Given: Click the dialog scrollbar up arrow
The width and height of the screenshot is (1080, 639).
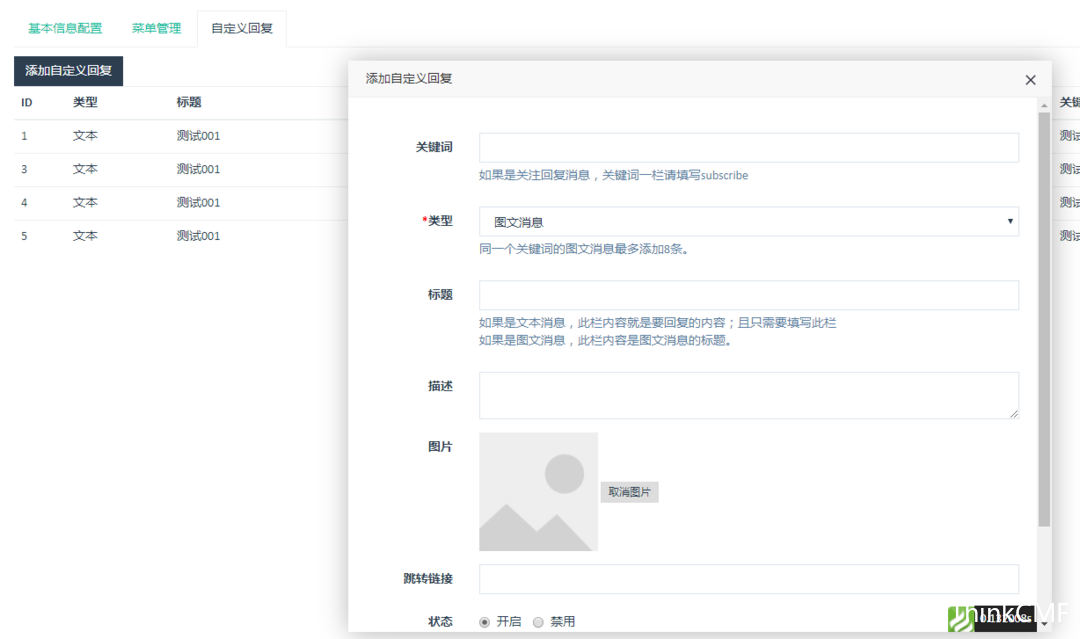Looking at the screenshot, I should point(1044,105).
